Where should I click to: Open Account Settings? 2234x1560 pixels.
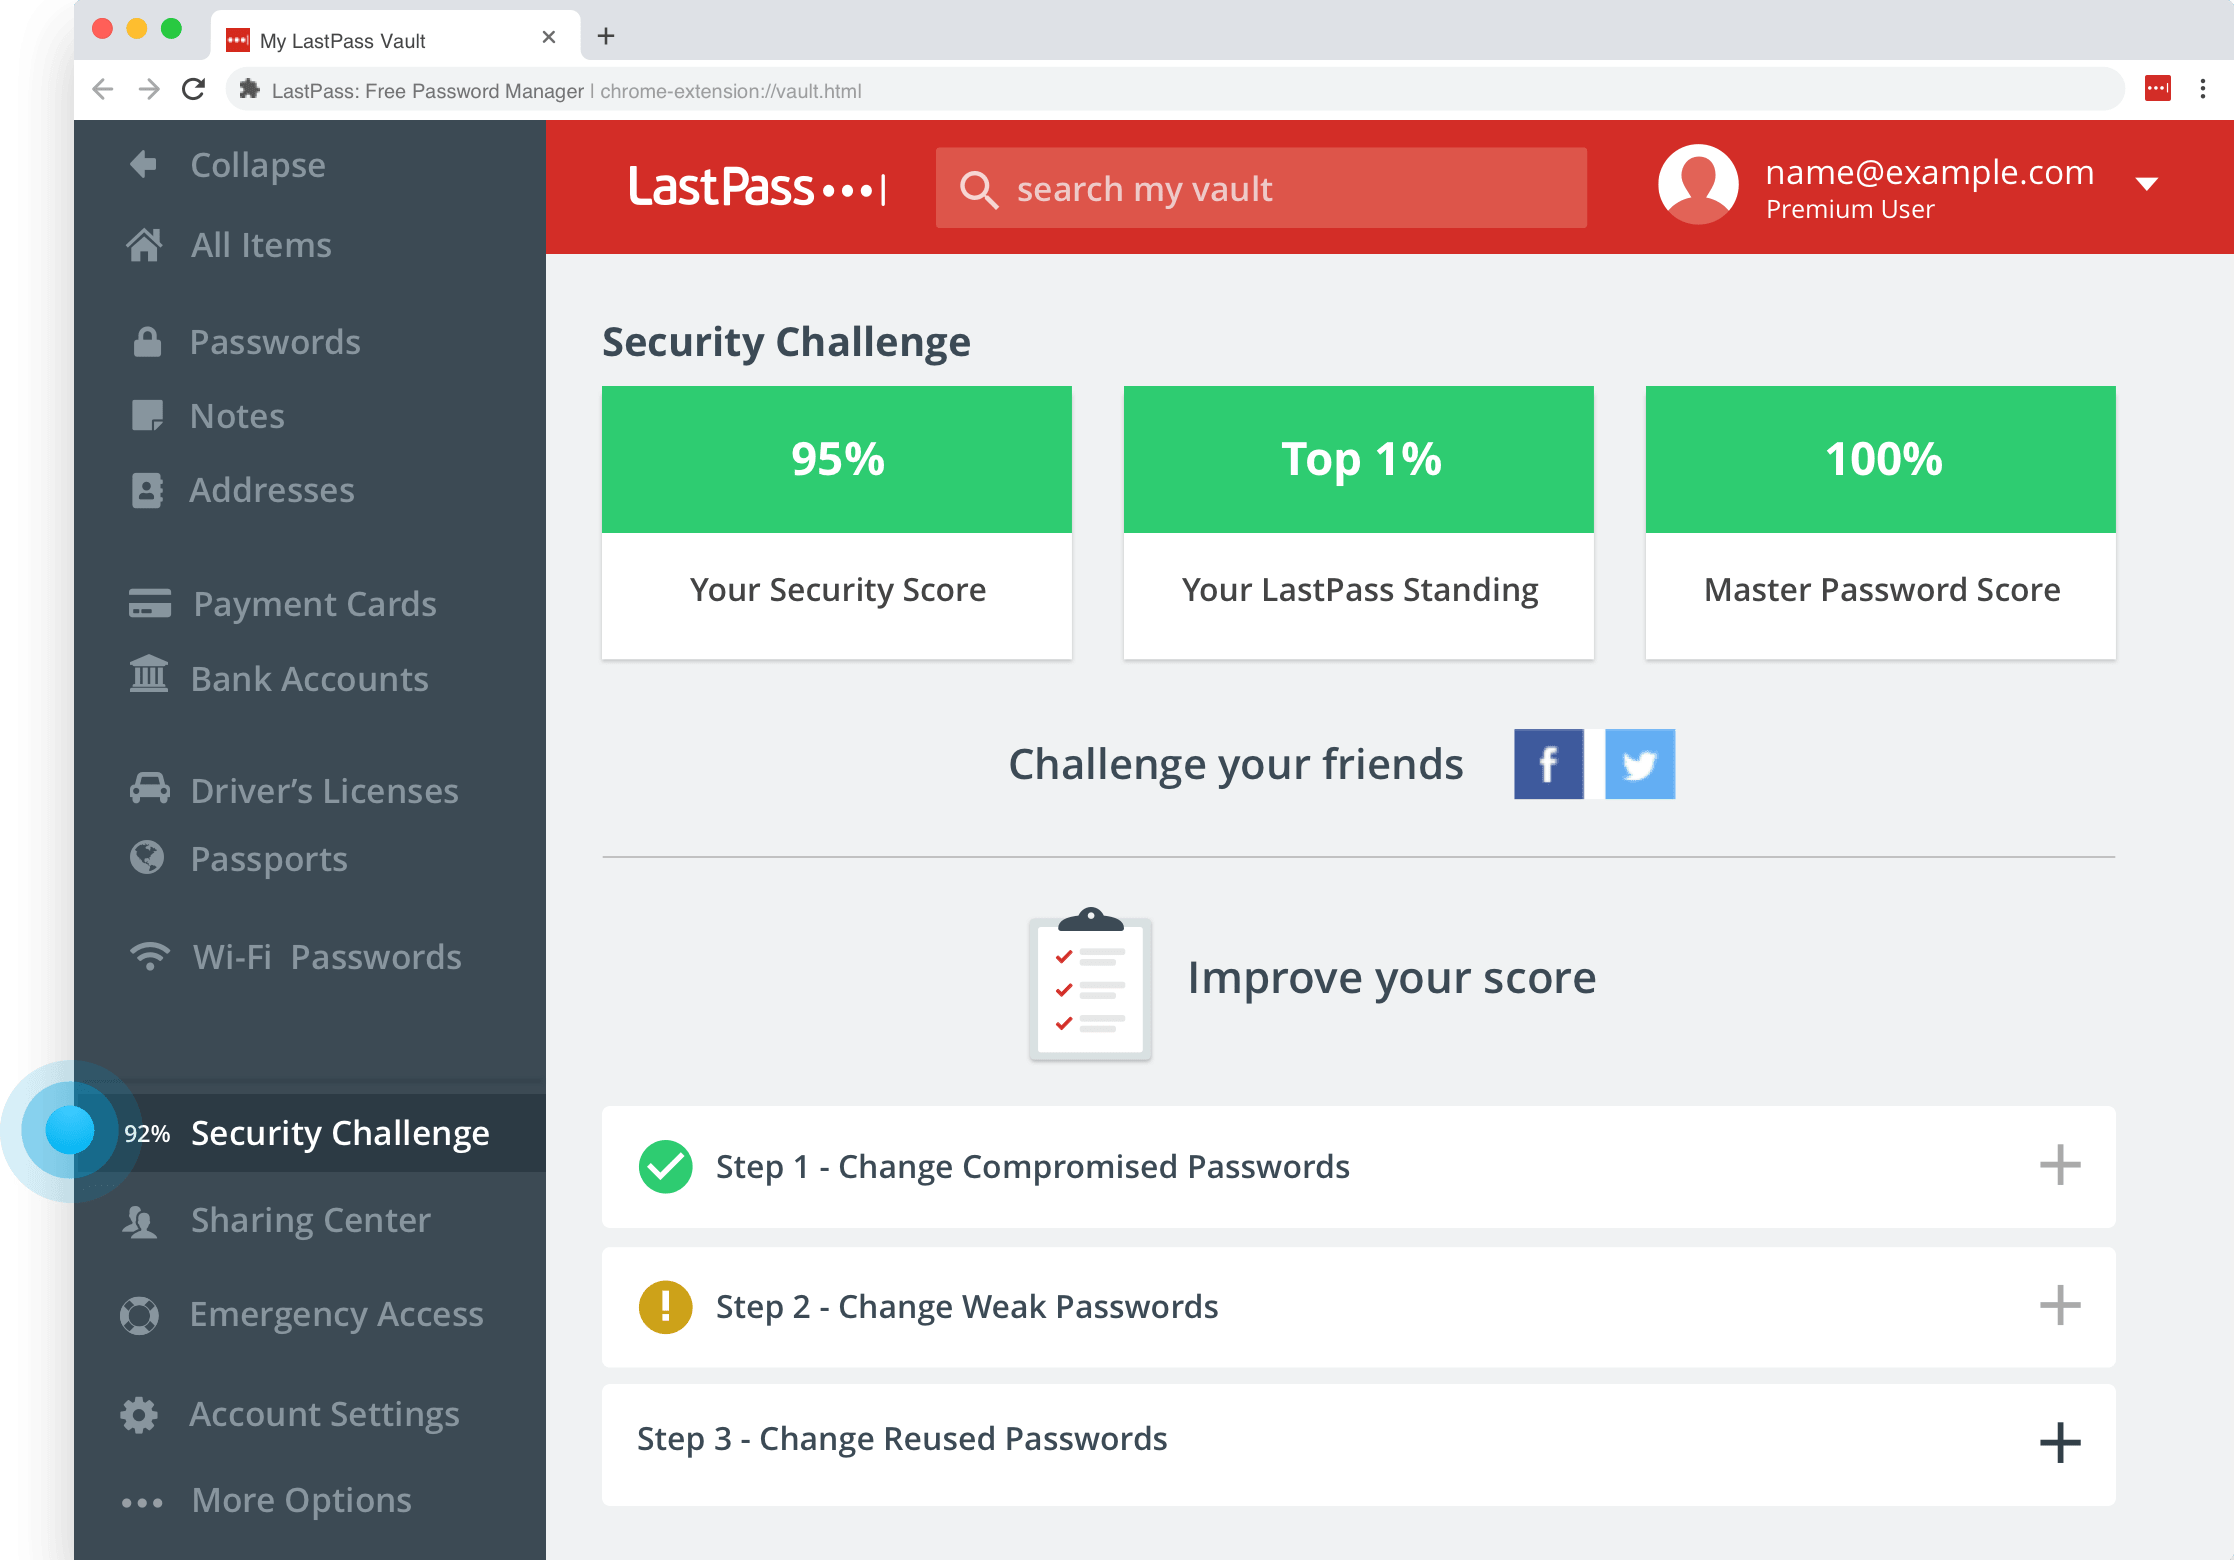tap(324, 1413)
